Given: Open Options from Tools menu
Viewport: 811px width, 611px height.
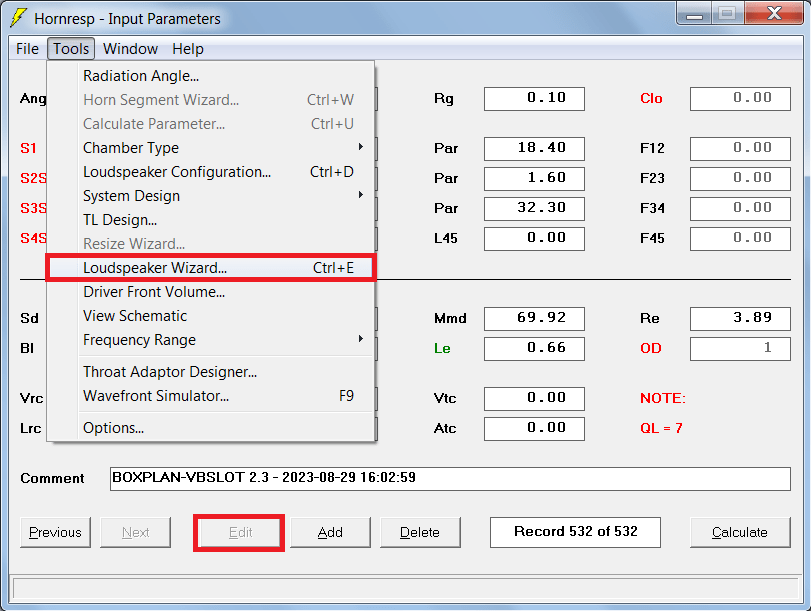Looking at the screenshot, I should click(x=211, y=428).
